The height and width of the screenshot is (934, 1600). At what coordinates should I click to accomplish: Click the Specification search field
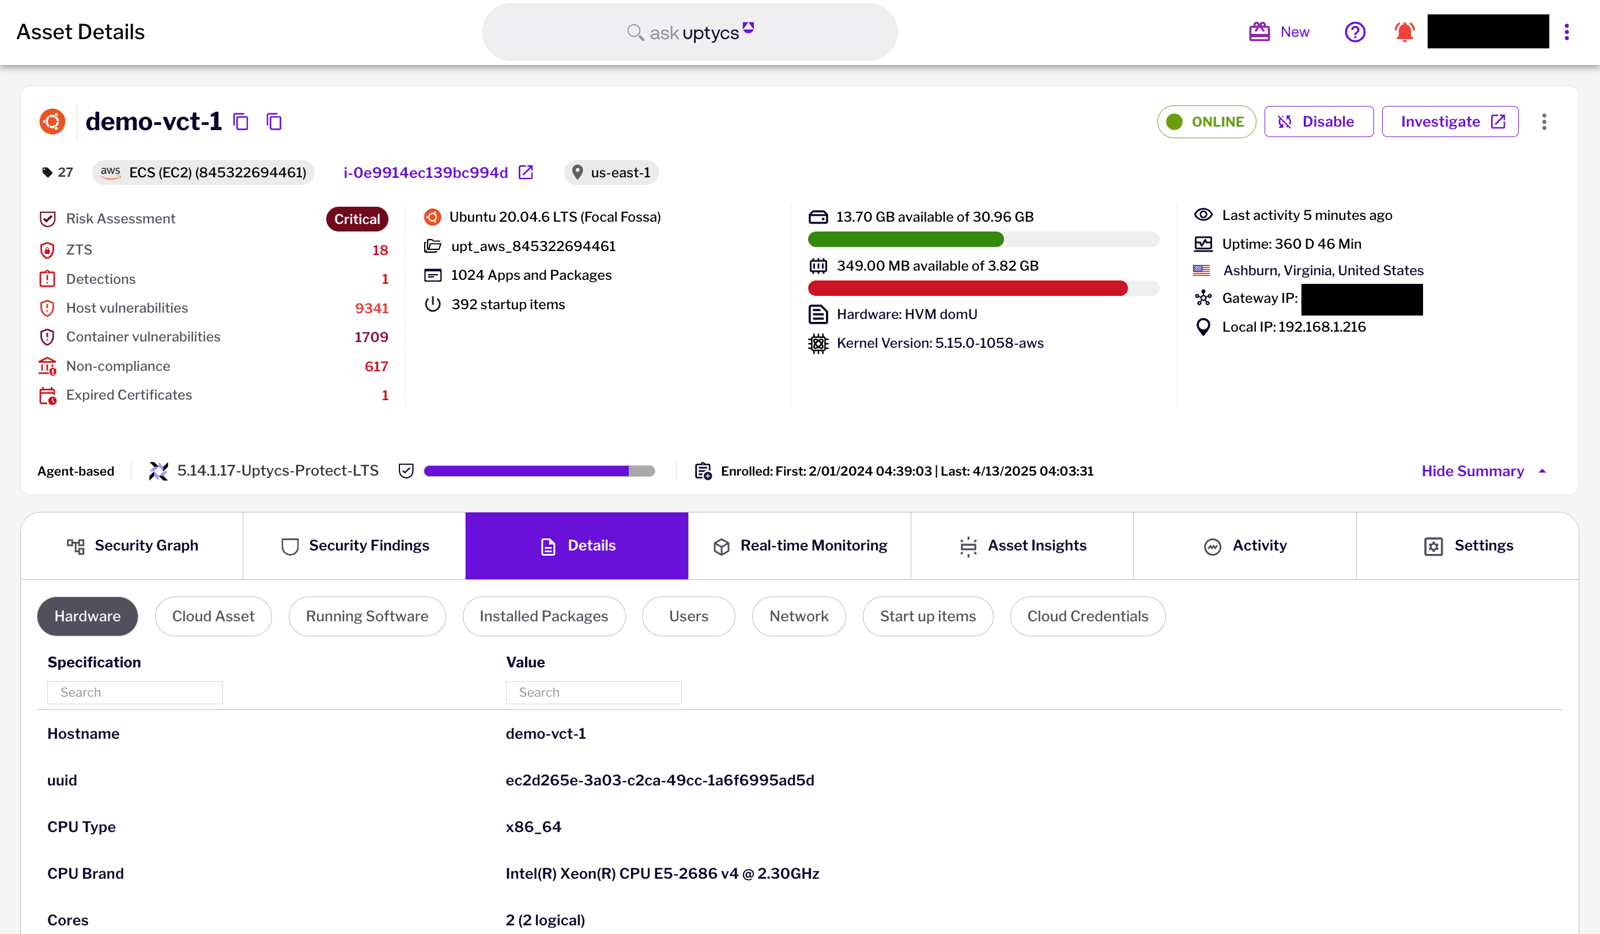point(135,692)
